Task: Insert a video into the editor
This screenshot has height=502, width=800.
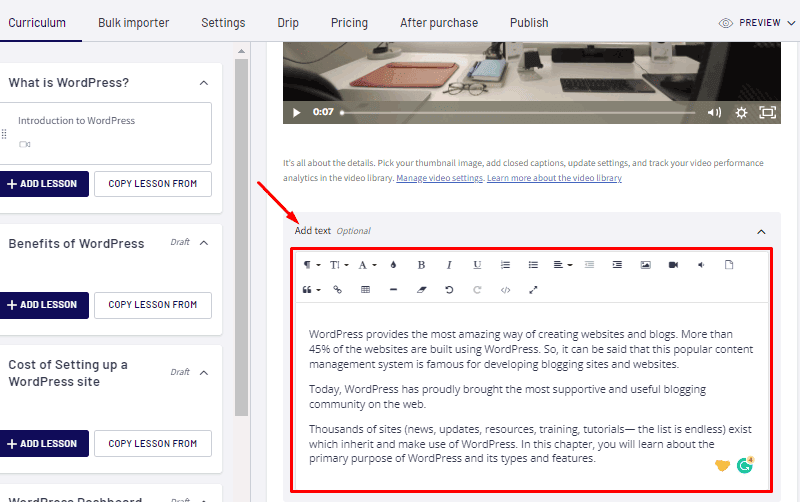Action: click(673, 265)
